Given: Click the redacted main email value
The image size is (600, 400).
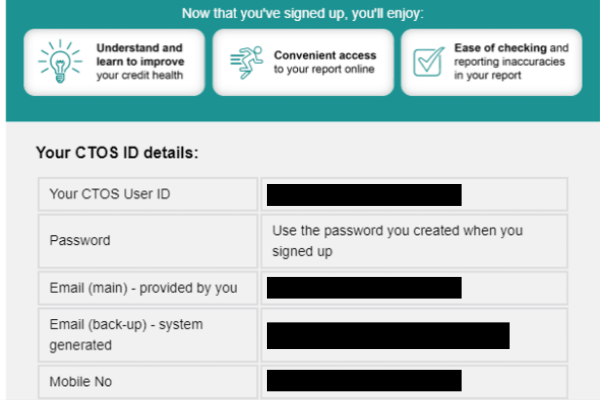Looking at the screenshot, I should coord(364,288).
